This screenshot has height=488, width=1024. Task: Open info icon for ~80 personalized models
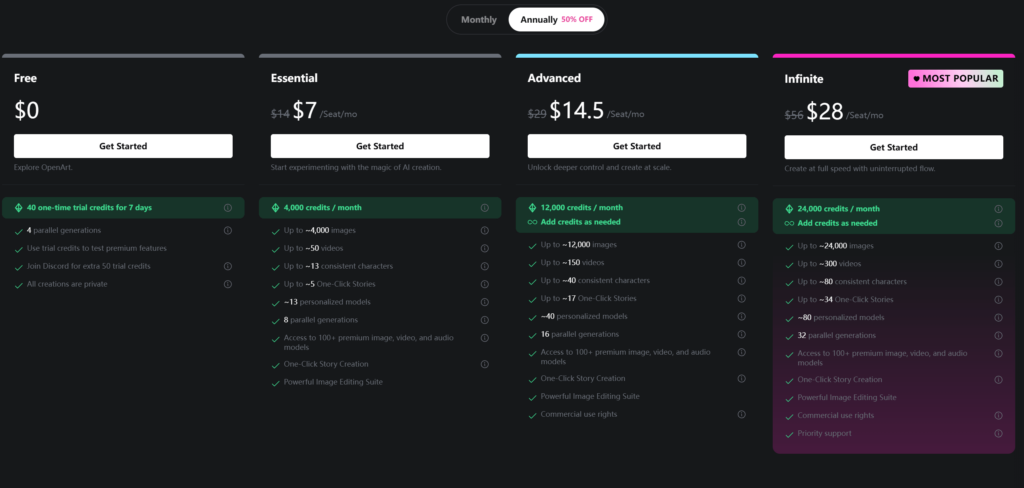999,318
